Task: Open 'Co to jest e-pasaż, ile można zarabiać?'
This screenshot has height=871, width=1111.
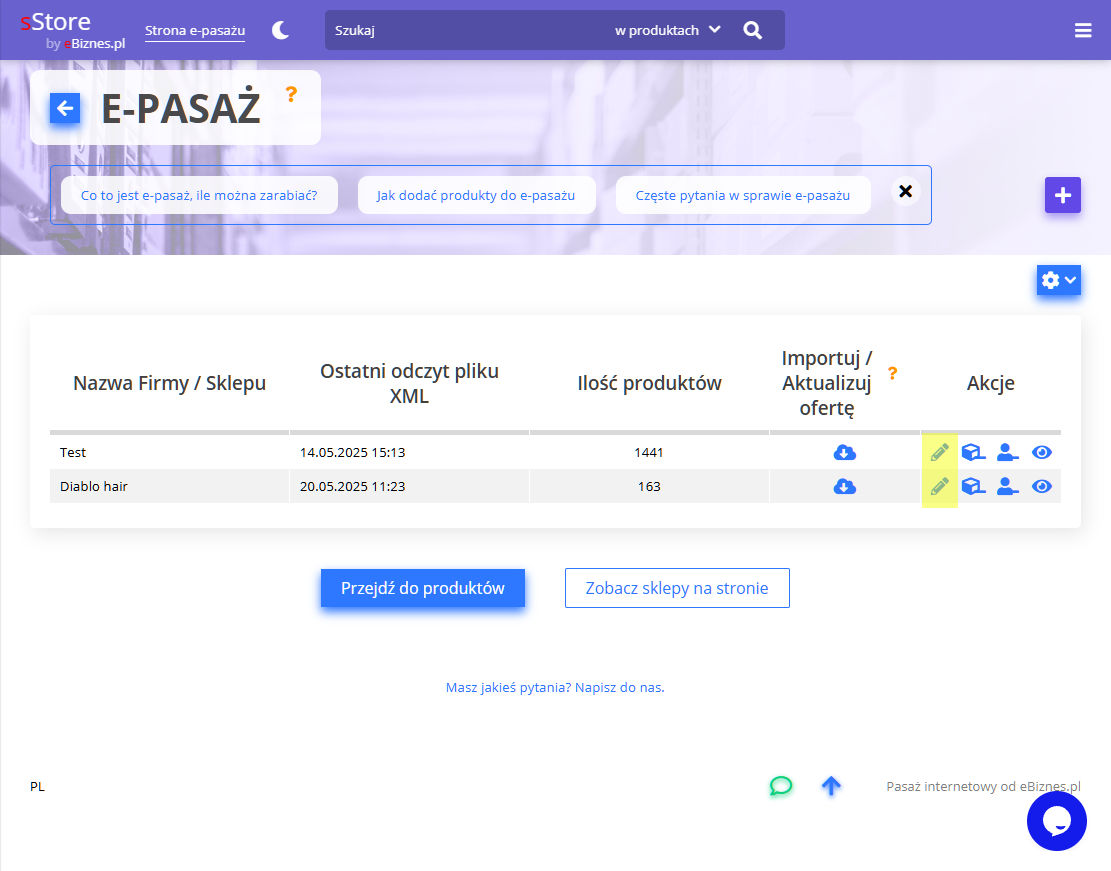Action: pos(199,196)
